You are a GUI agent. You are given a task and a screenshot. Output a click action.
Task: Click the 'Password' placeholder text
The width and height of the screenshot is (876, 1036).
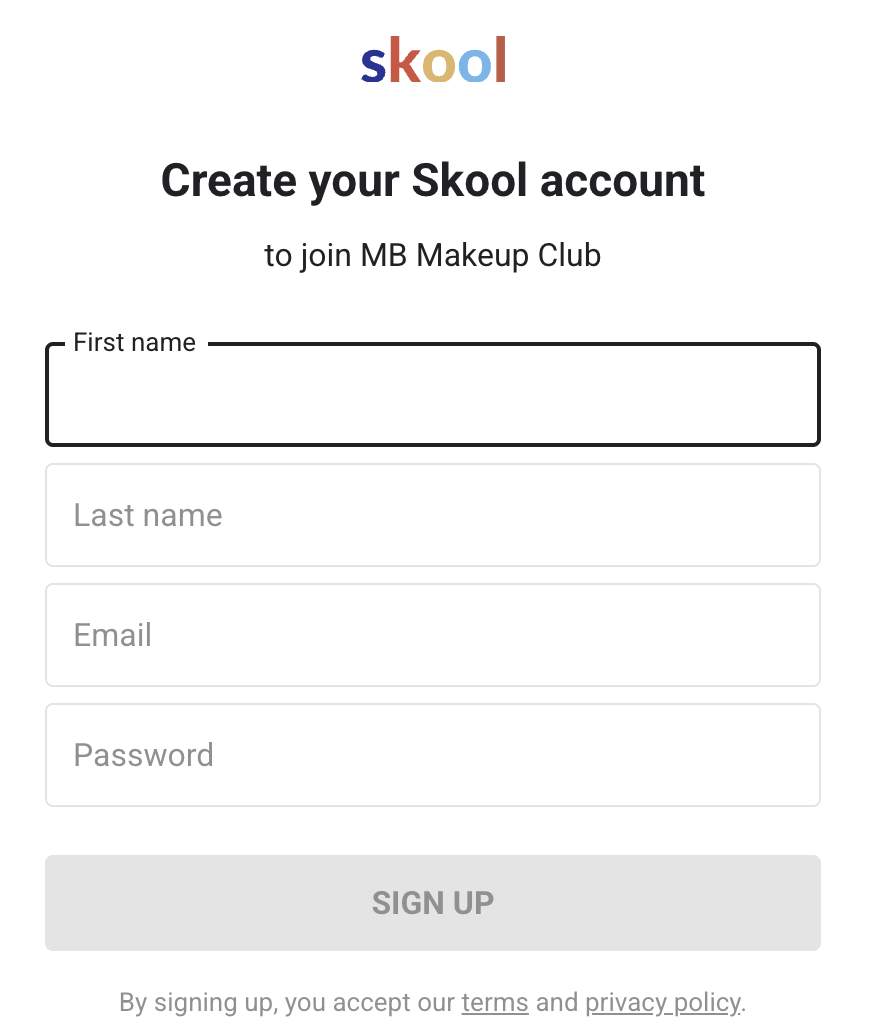point(144,755)
